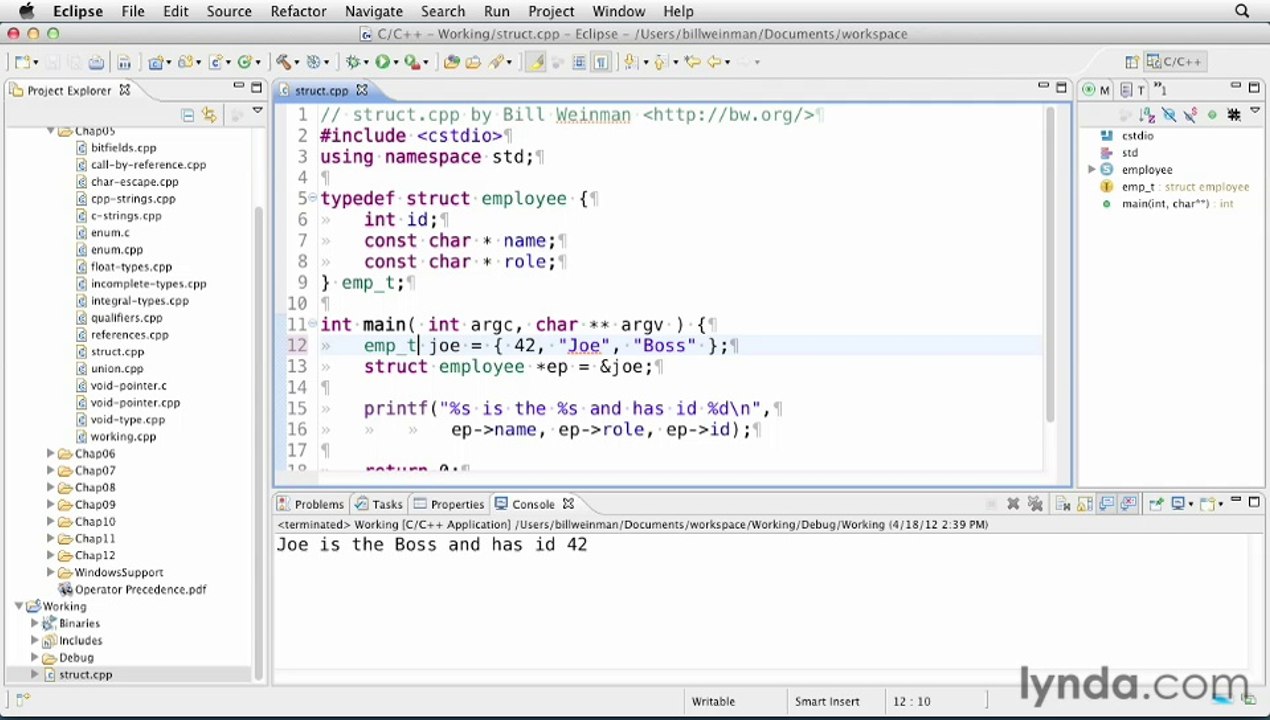Viewport: 1270px width, 720px height.
Task: Toggle Hide Static Members in Outline view
Action: pos(1189,115)
